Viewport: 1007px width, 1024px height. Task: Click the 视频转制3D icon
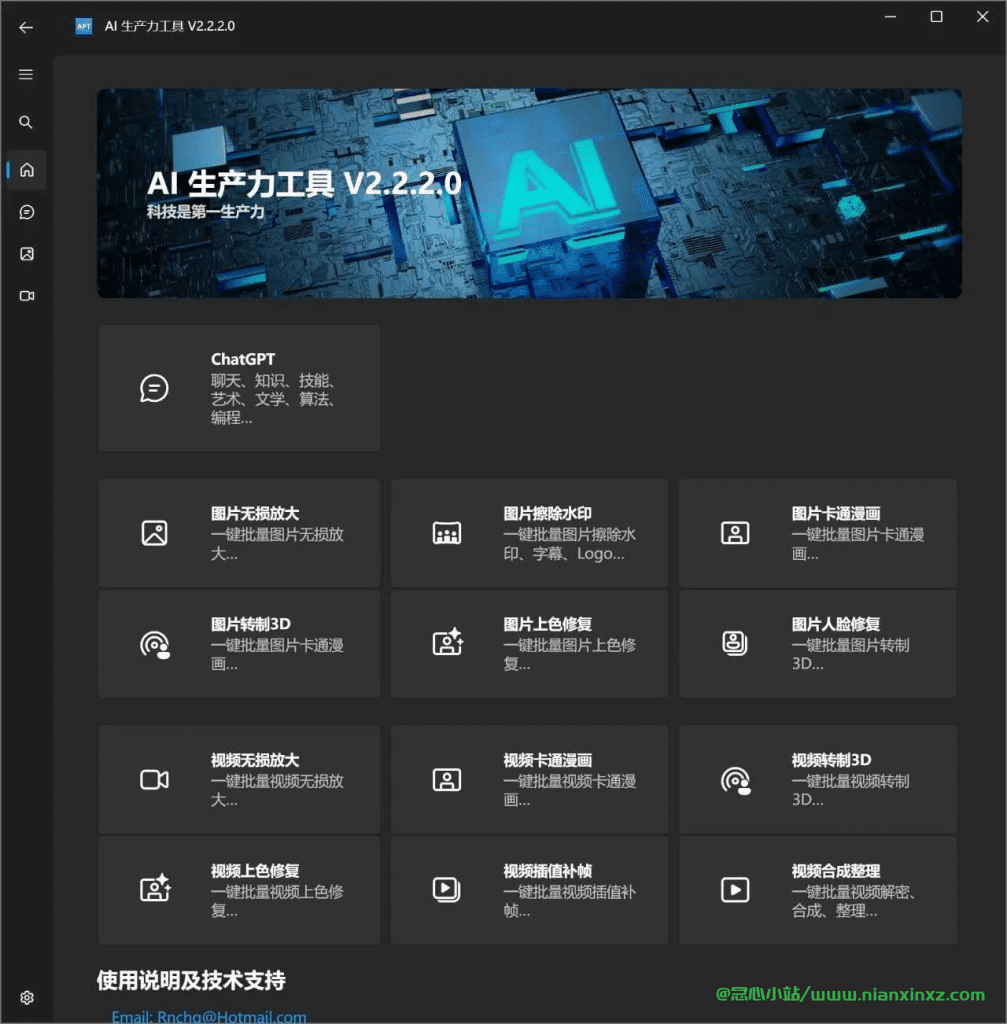point(736,780)
